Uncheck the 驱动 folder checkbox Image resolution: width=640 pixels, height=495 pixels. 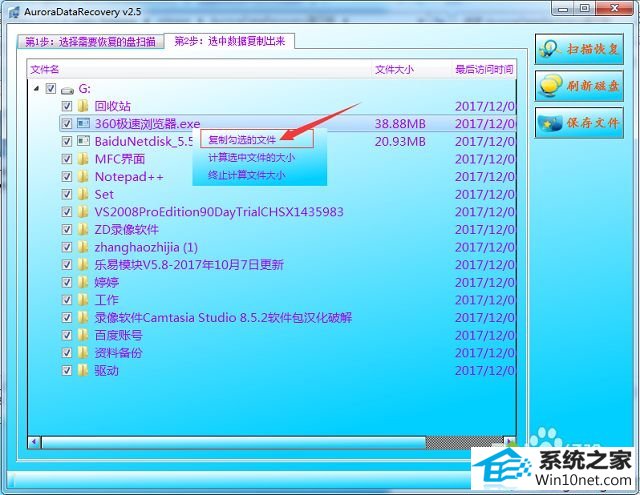[x=67, y=370]
